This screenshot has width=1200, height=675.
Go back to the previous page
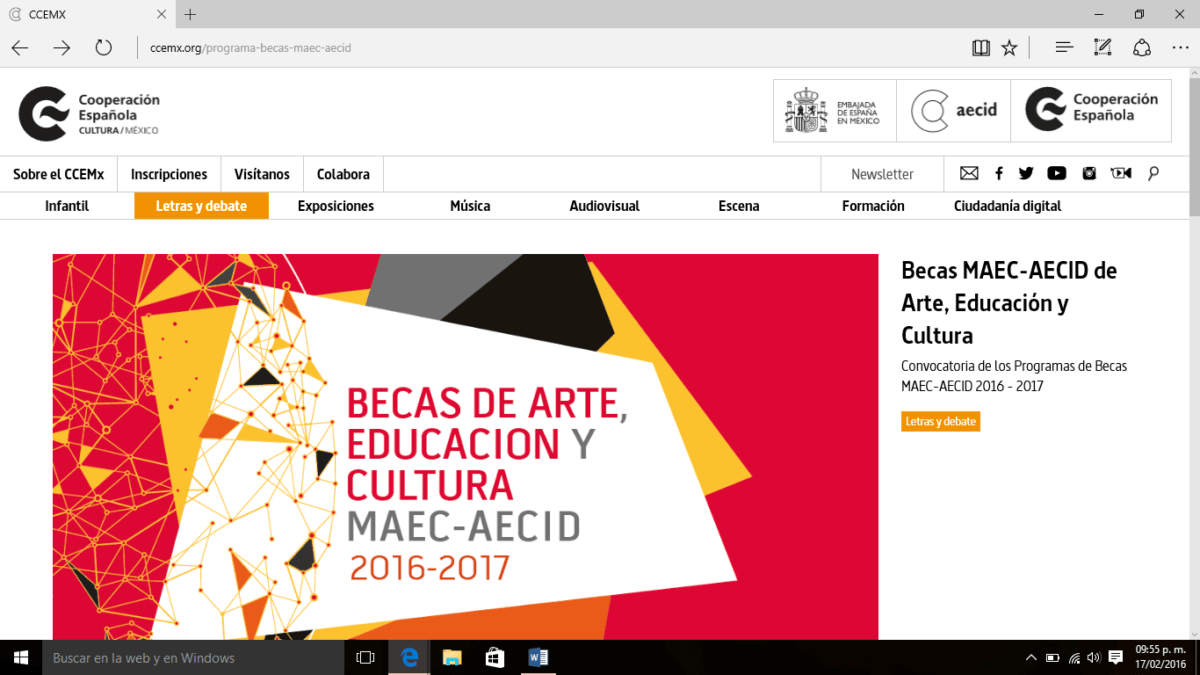pyautogui.click(x=20, y=47)
